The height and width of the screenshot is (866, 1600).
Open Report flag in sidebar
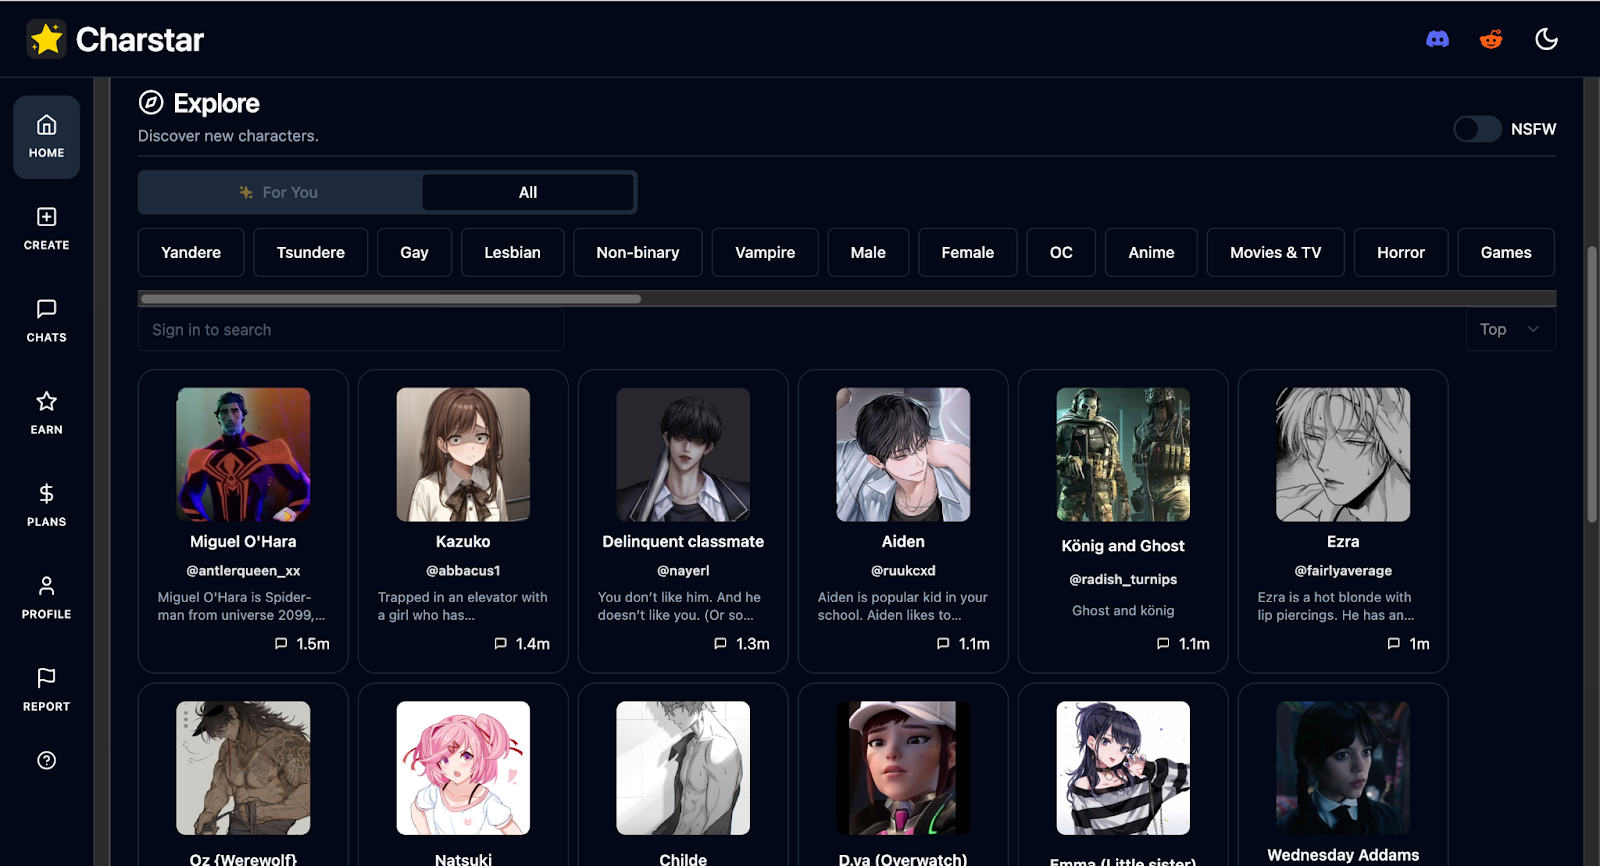pos(46,690)
